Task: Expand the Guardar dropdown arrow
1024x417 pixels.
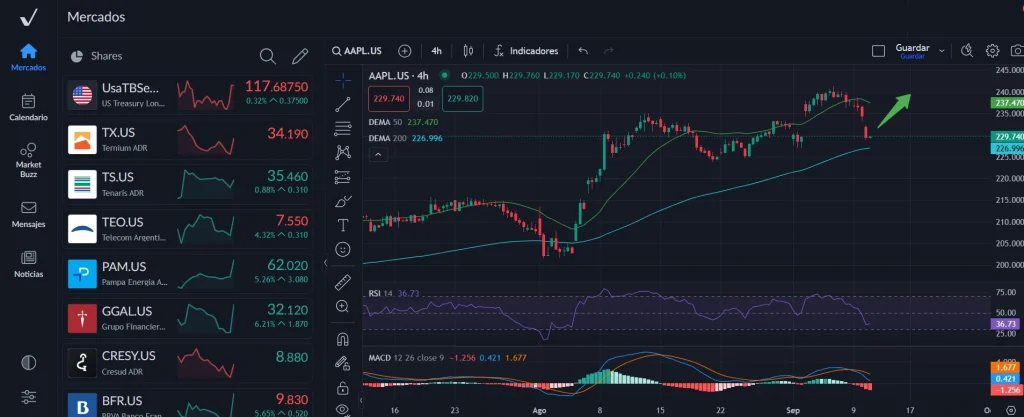Action: click(941, 51)
